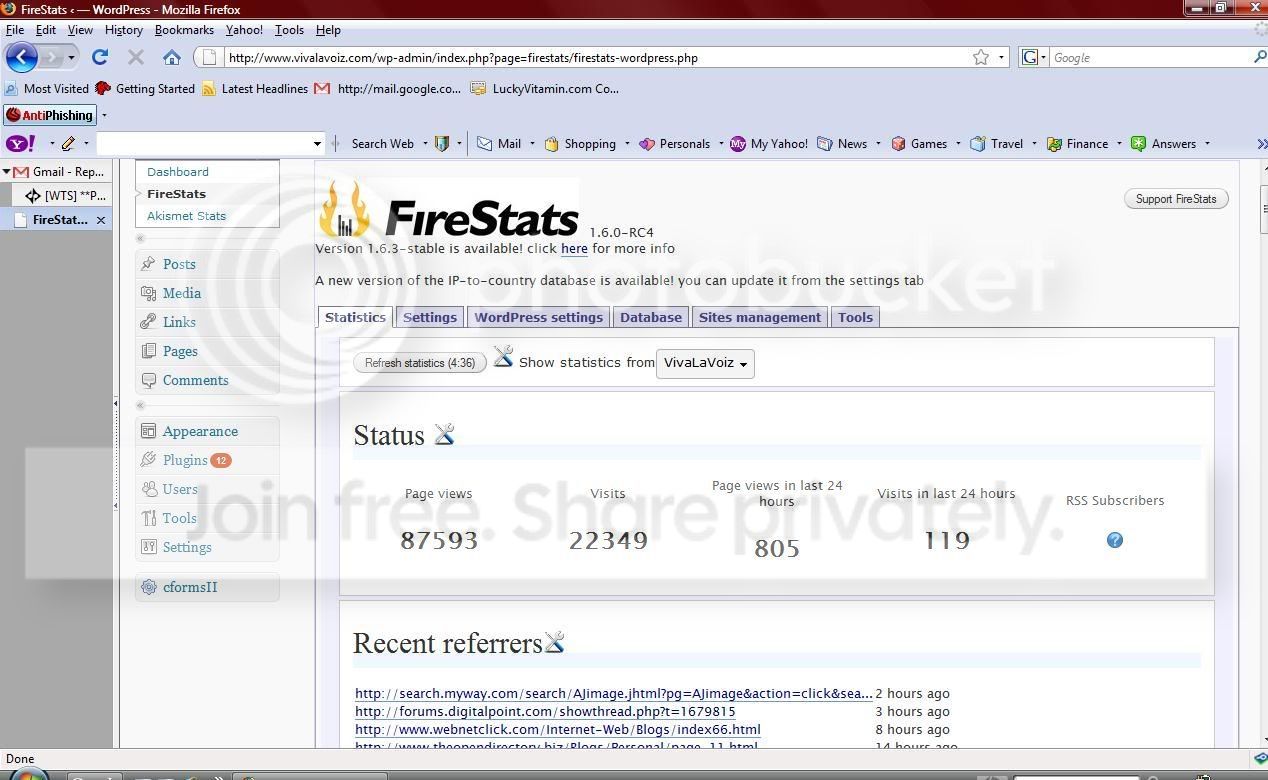Expand the AntiPhishing dropdown arrow
This screenshot has height=780, width=1268.
tap(104, 116)
